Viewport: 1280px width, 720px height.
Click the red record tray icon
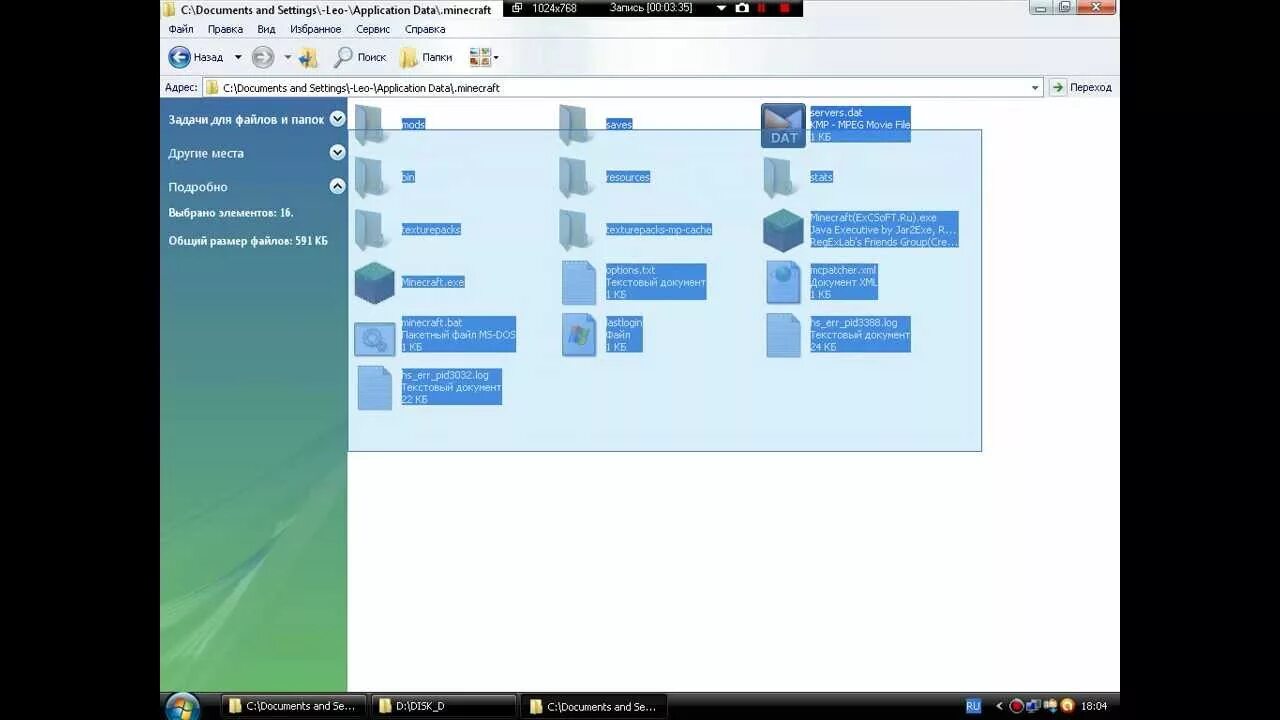point(1017,706)
